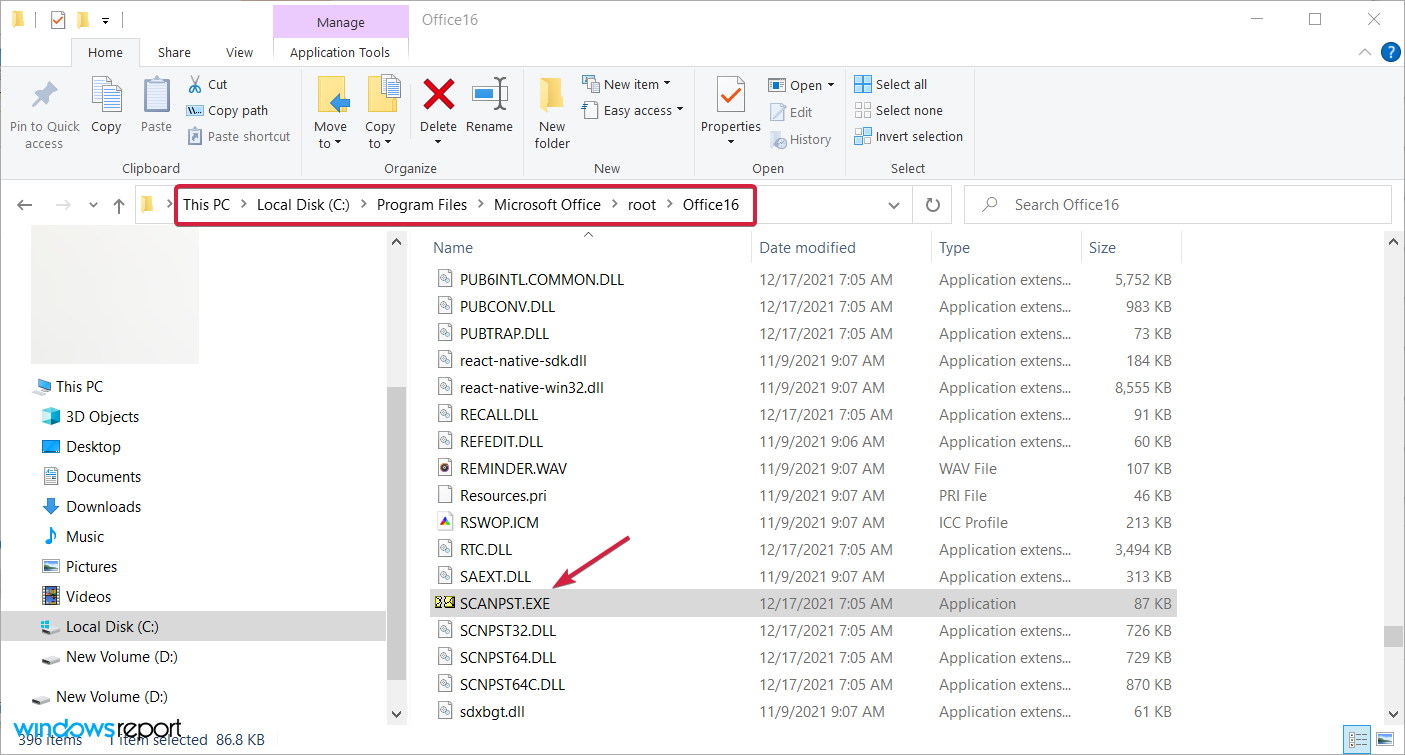Viewport: 1405px width, 755px height.
Task: Click the Paste clipboard icon
Action: [x=156, y=95]
